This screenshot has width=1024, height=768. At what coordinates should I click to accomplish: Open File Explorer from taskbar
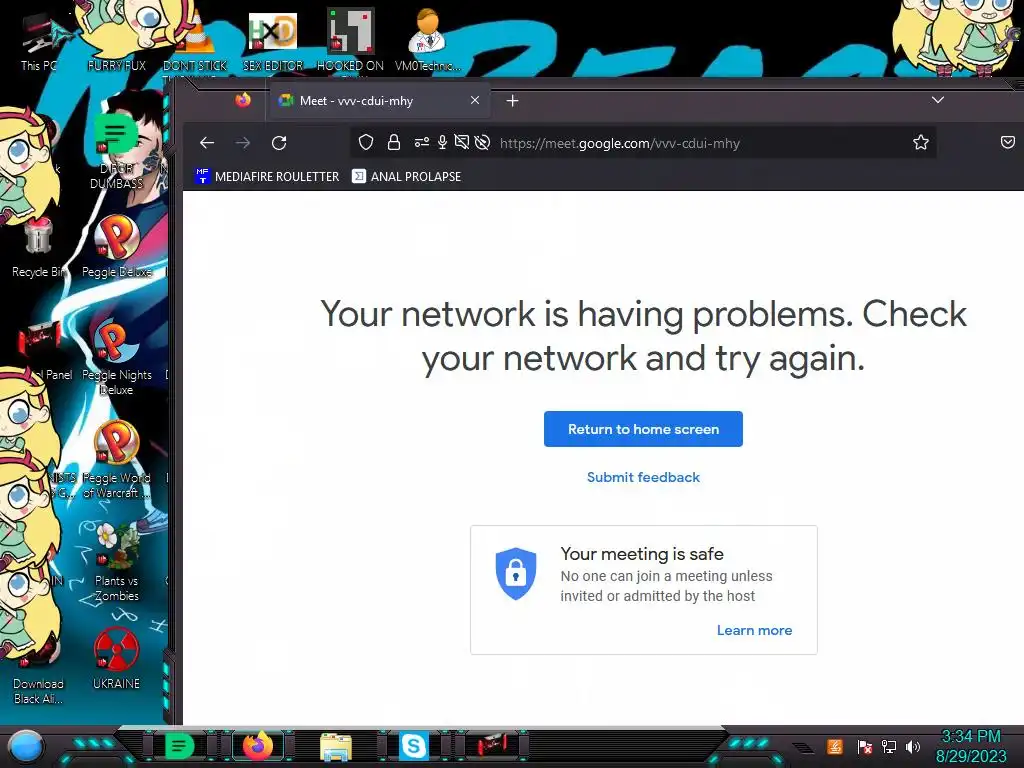click(336, 747)
